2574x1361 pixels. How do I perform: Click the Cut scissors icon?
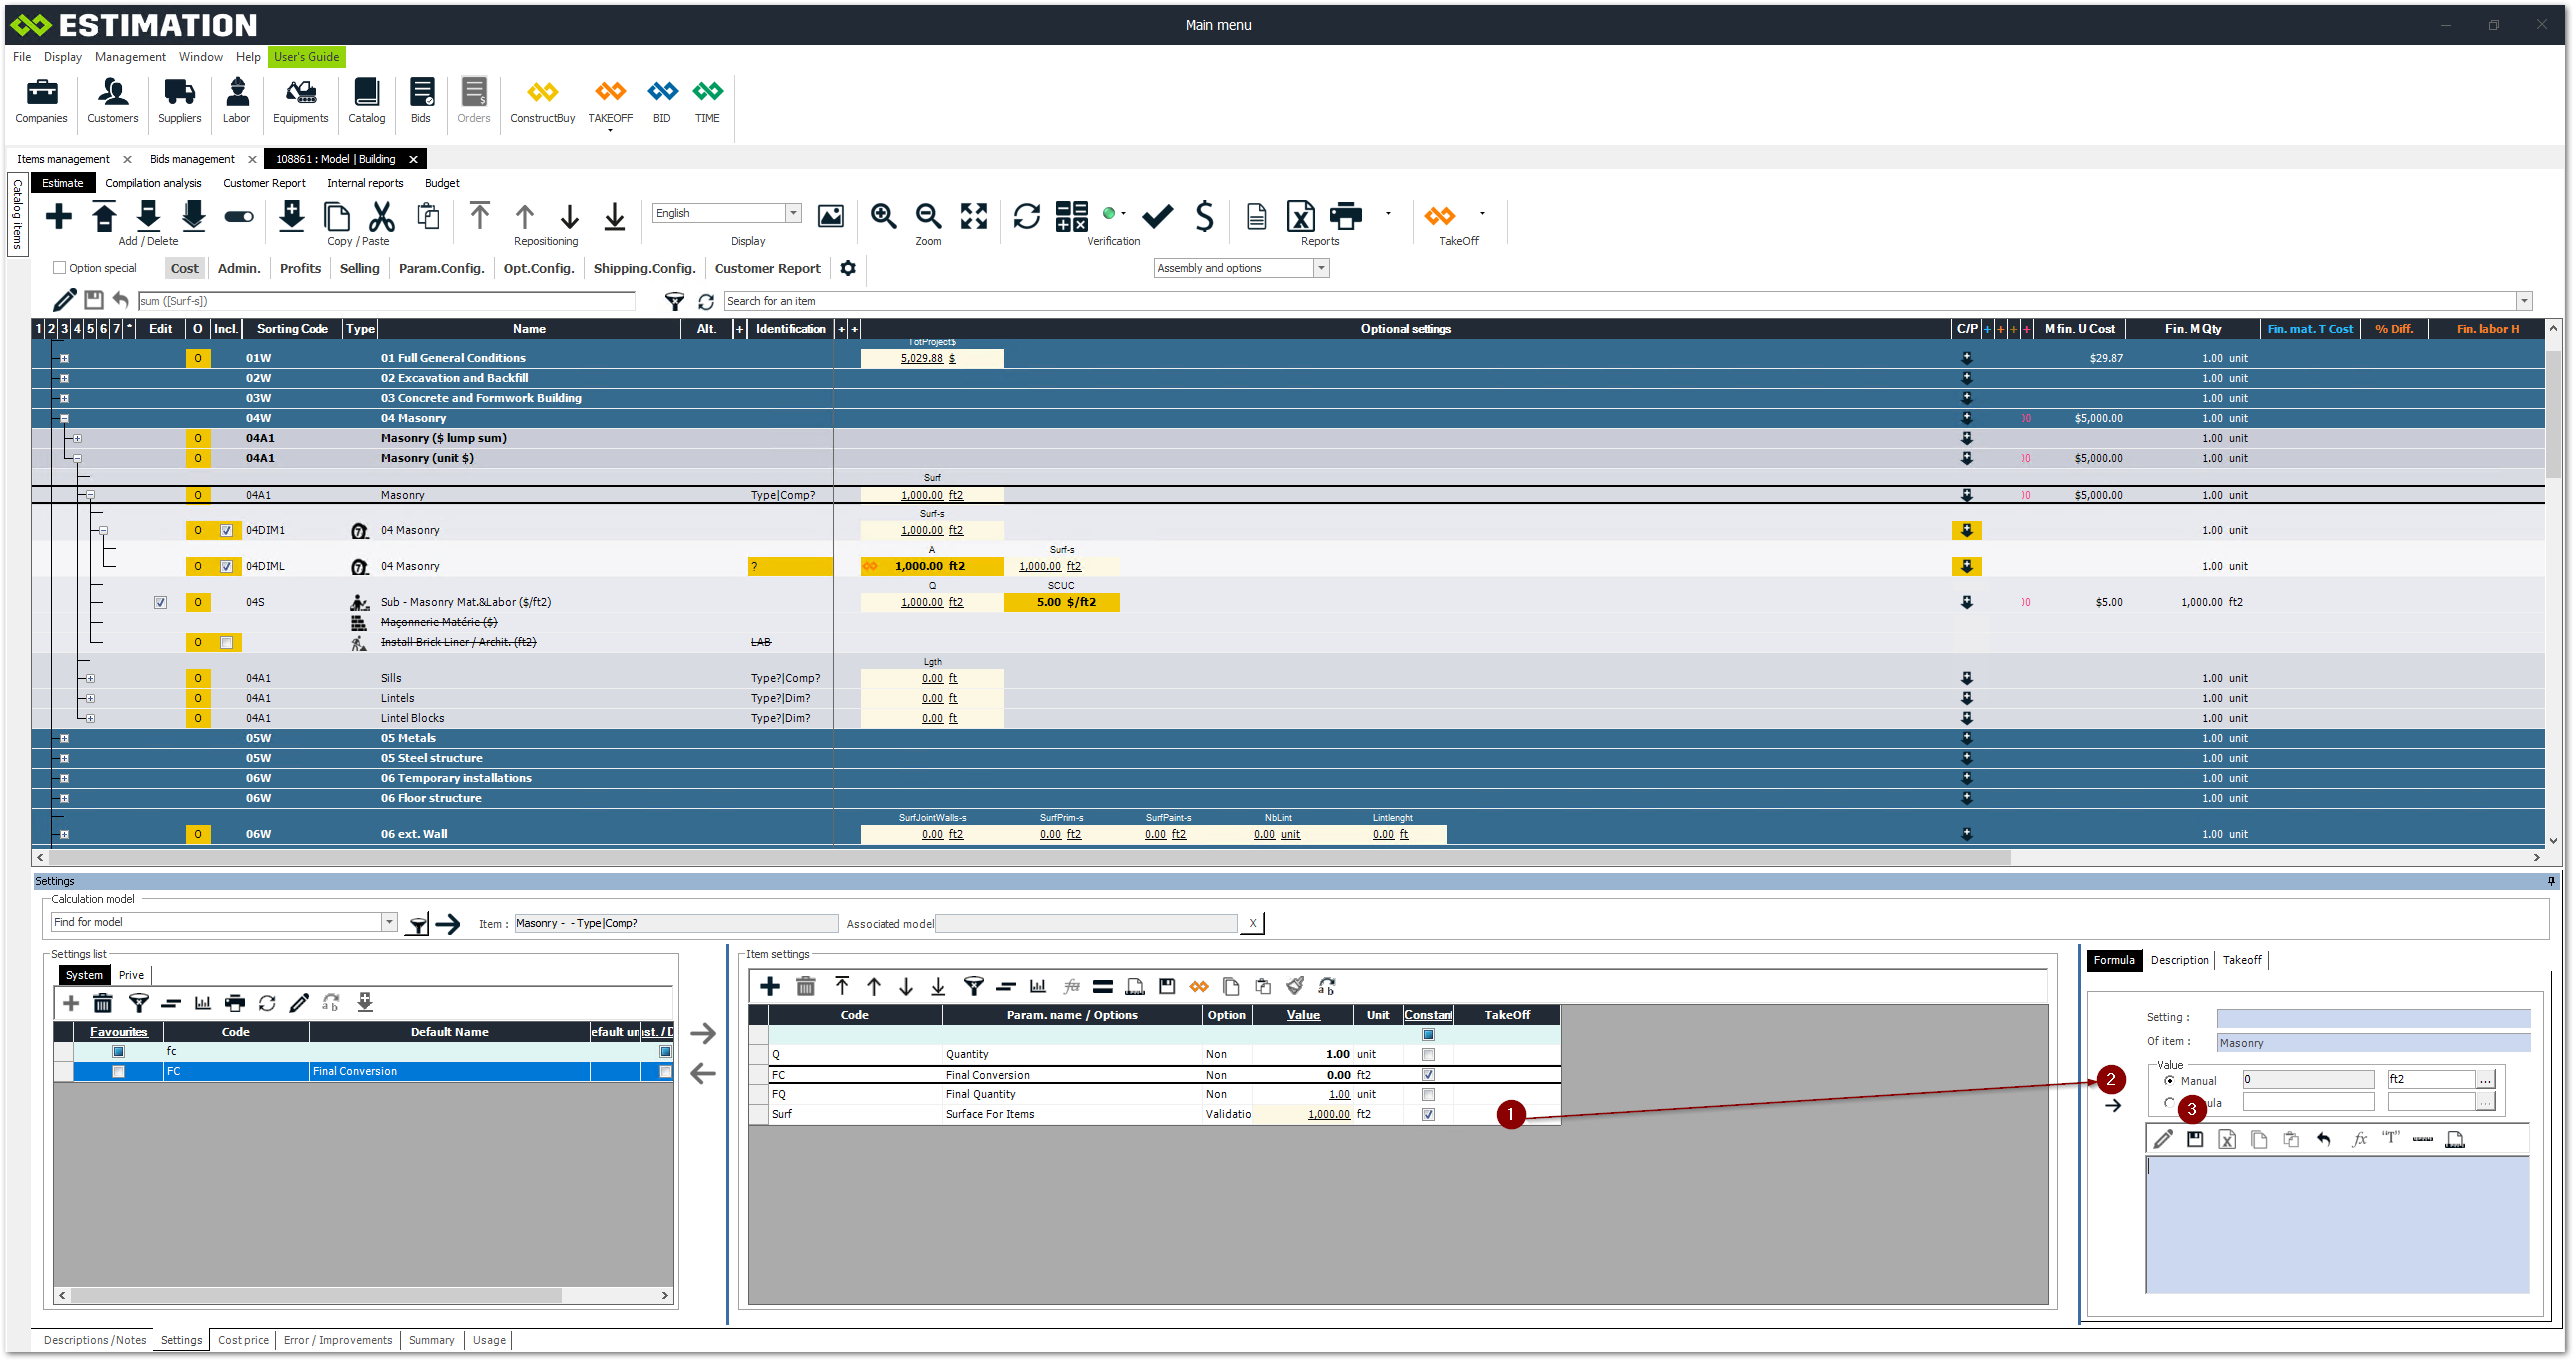tap(382, 216)
